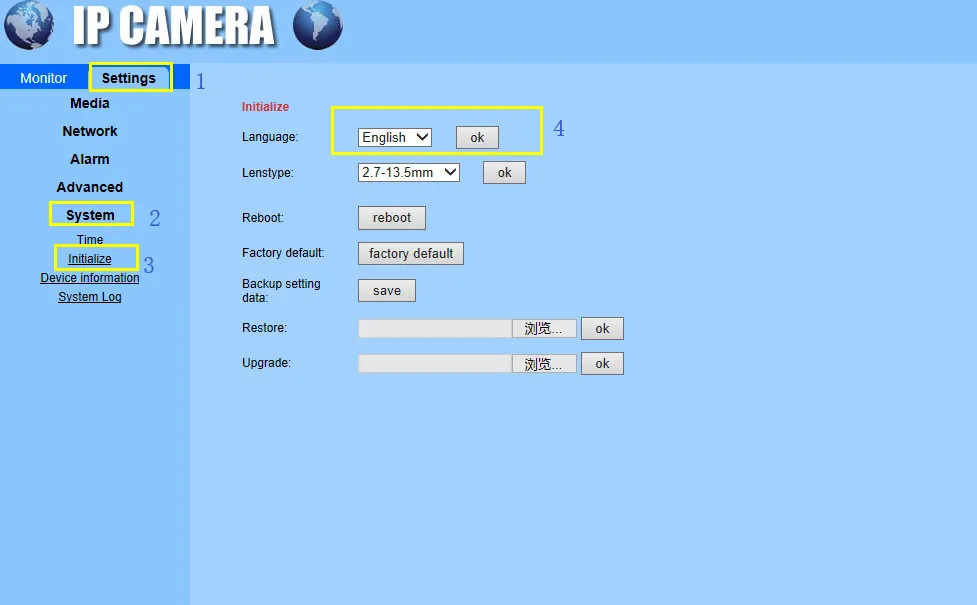Open the Alarm settings section
Image resolution: width=977 pixels, height=605 pixels.
[89, 159]
